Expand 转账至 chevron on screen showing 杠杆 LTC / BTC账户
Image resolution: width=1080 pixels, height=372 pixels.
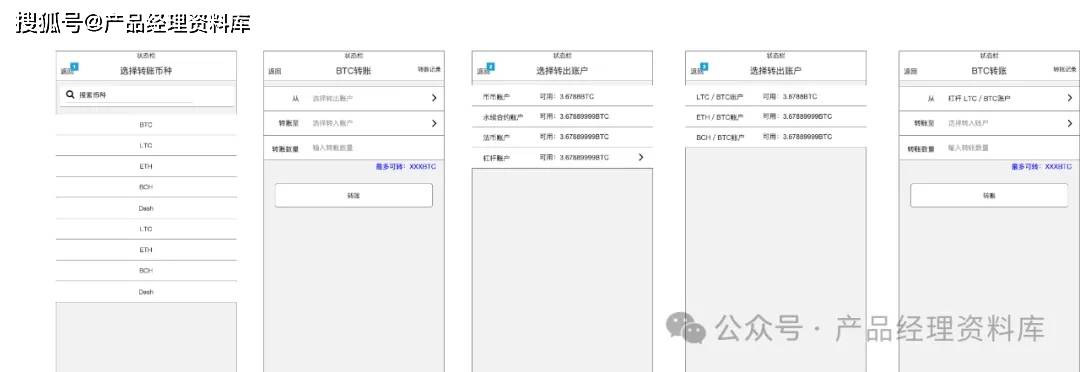(x=1070, y=123)
